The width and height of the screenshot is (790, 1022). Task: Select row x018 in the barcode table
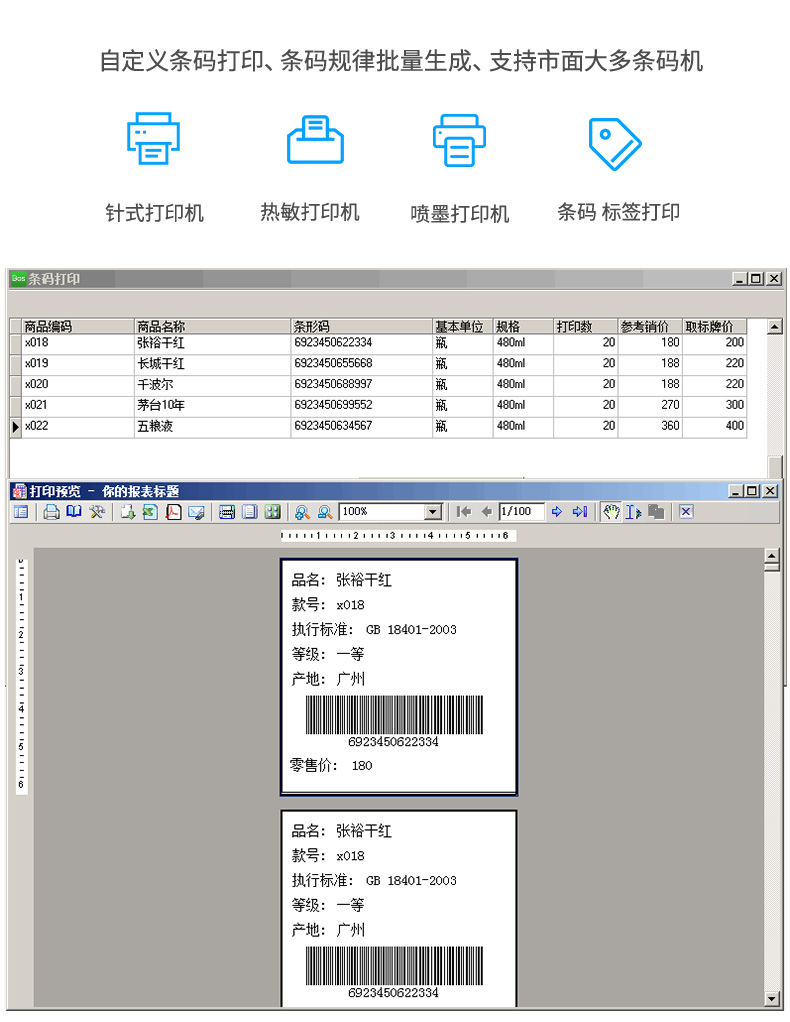[378, 343]
